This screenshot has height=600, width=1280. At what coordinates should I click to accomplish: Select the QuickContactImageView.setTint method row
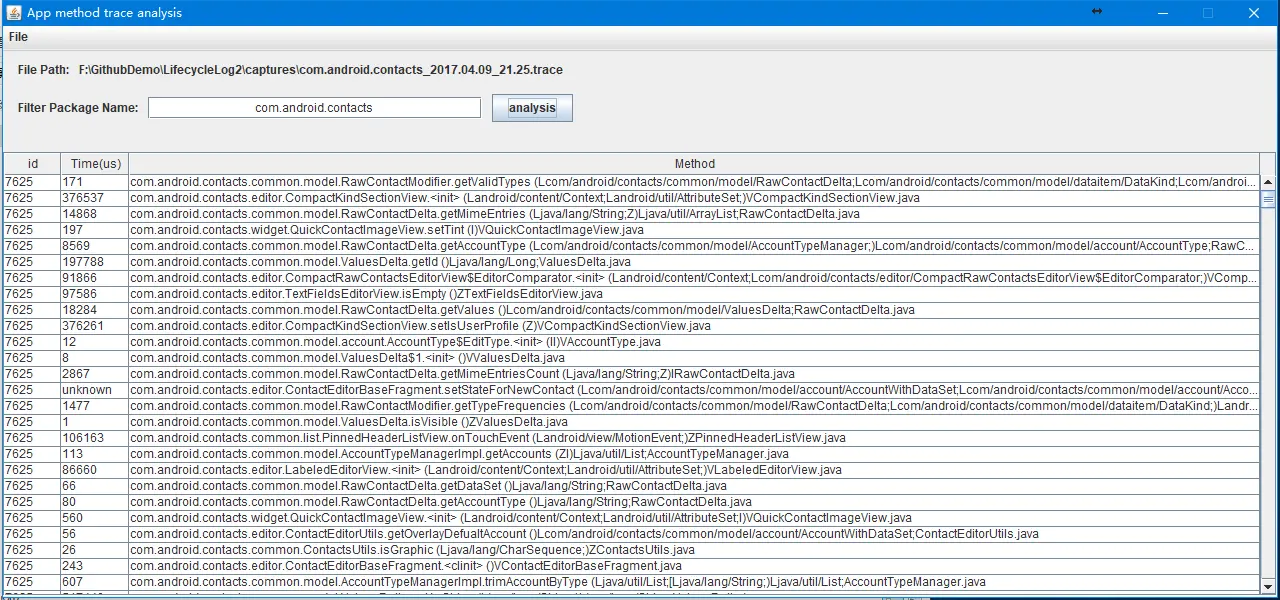[694, 230]
